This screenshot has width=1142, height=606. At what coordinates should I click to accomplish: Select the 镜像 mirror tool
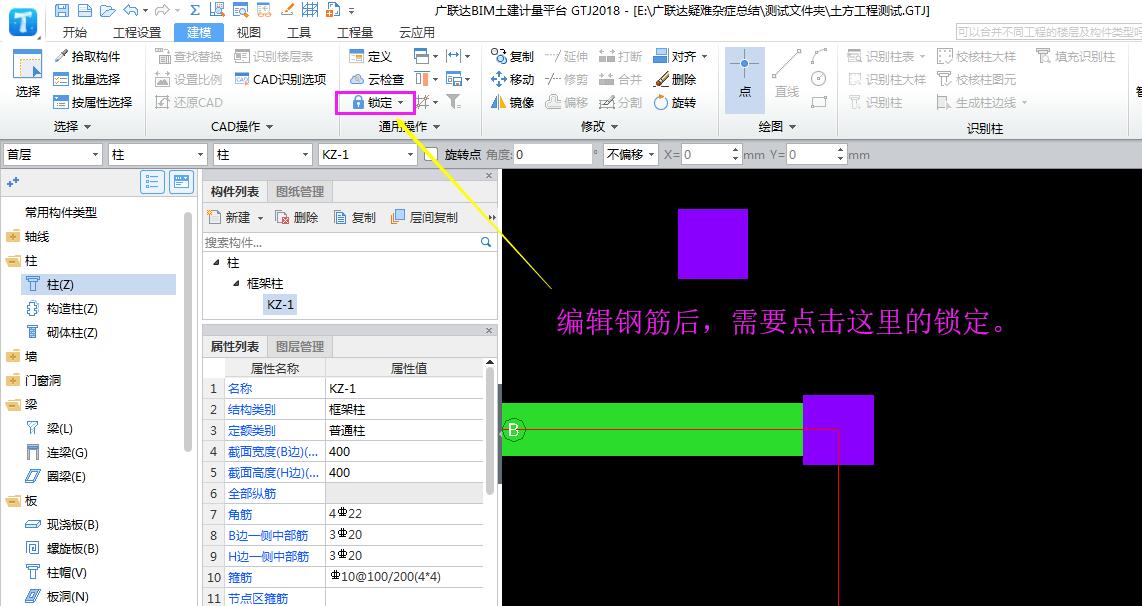point(513,103)
